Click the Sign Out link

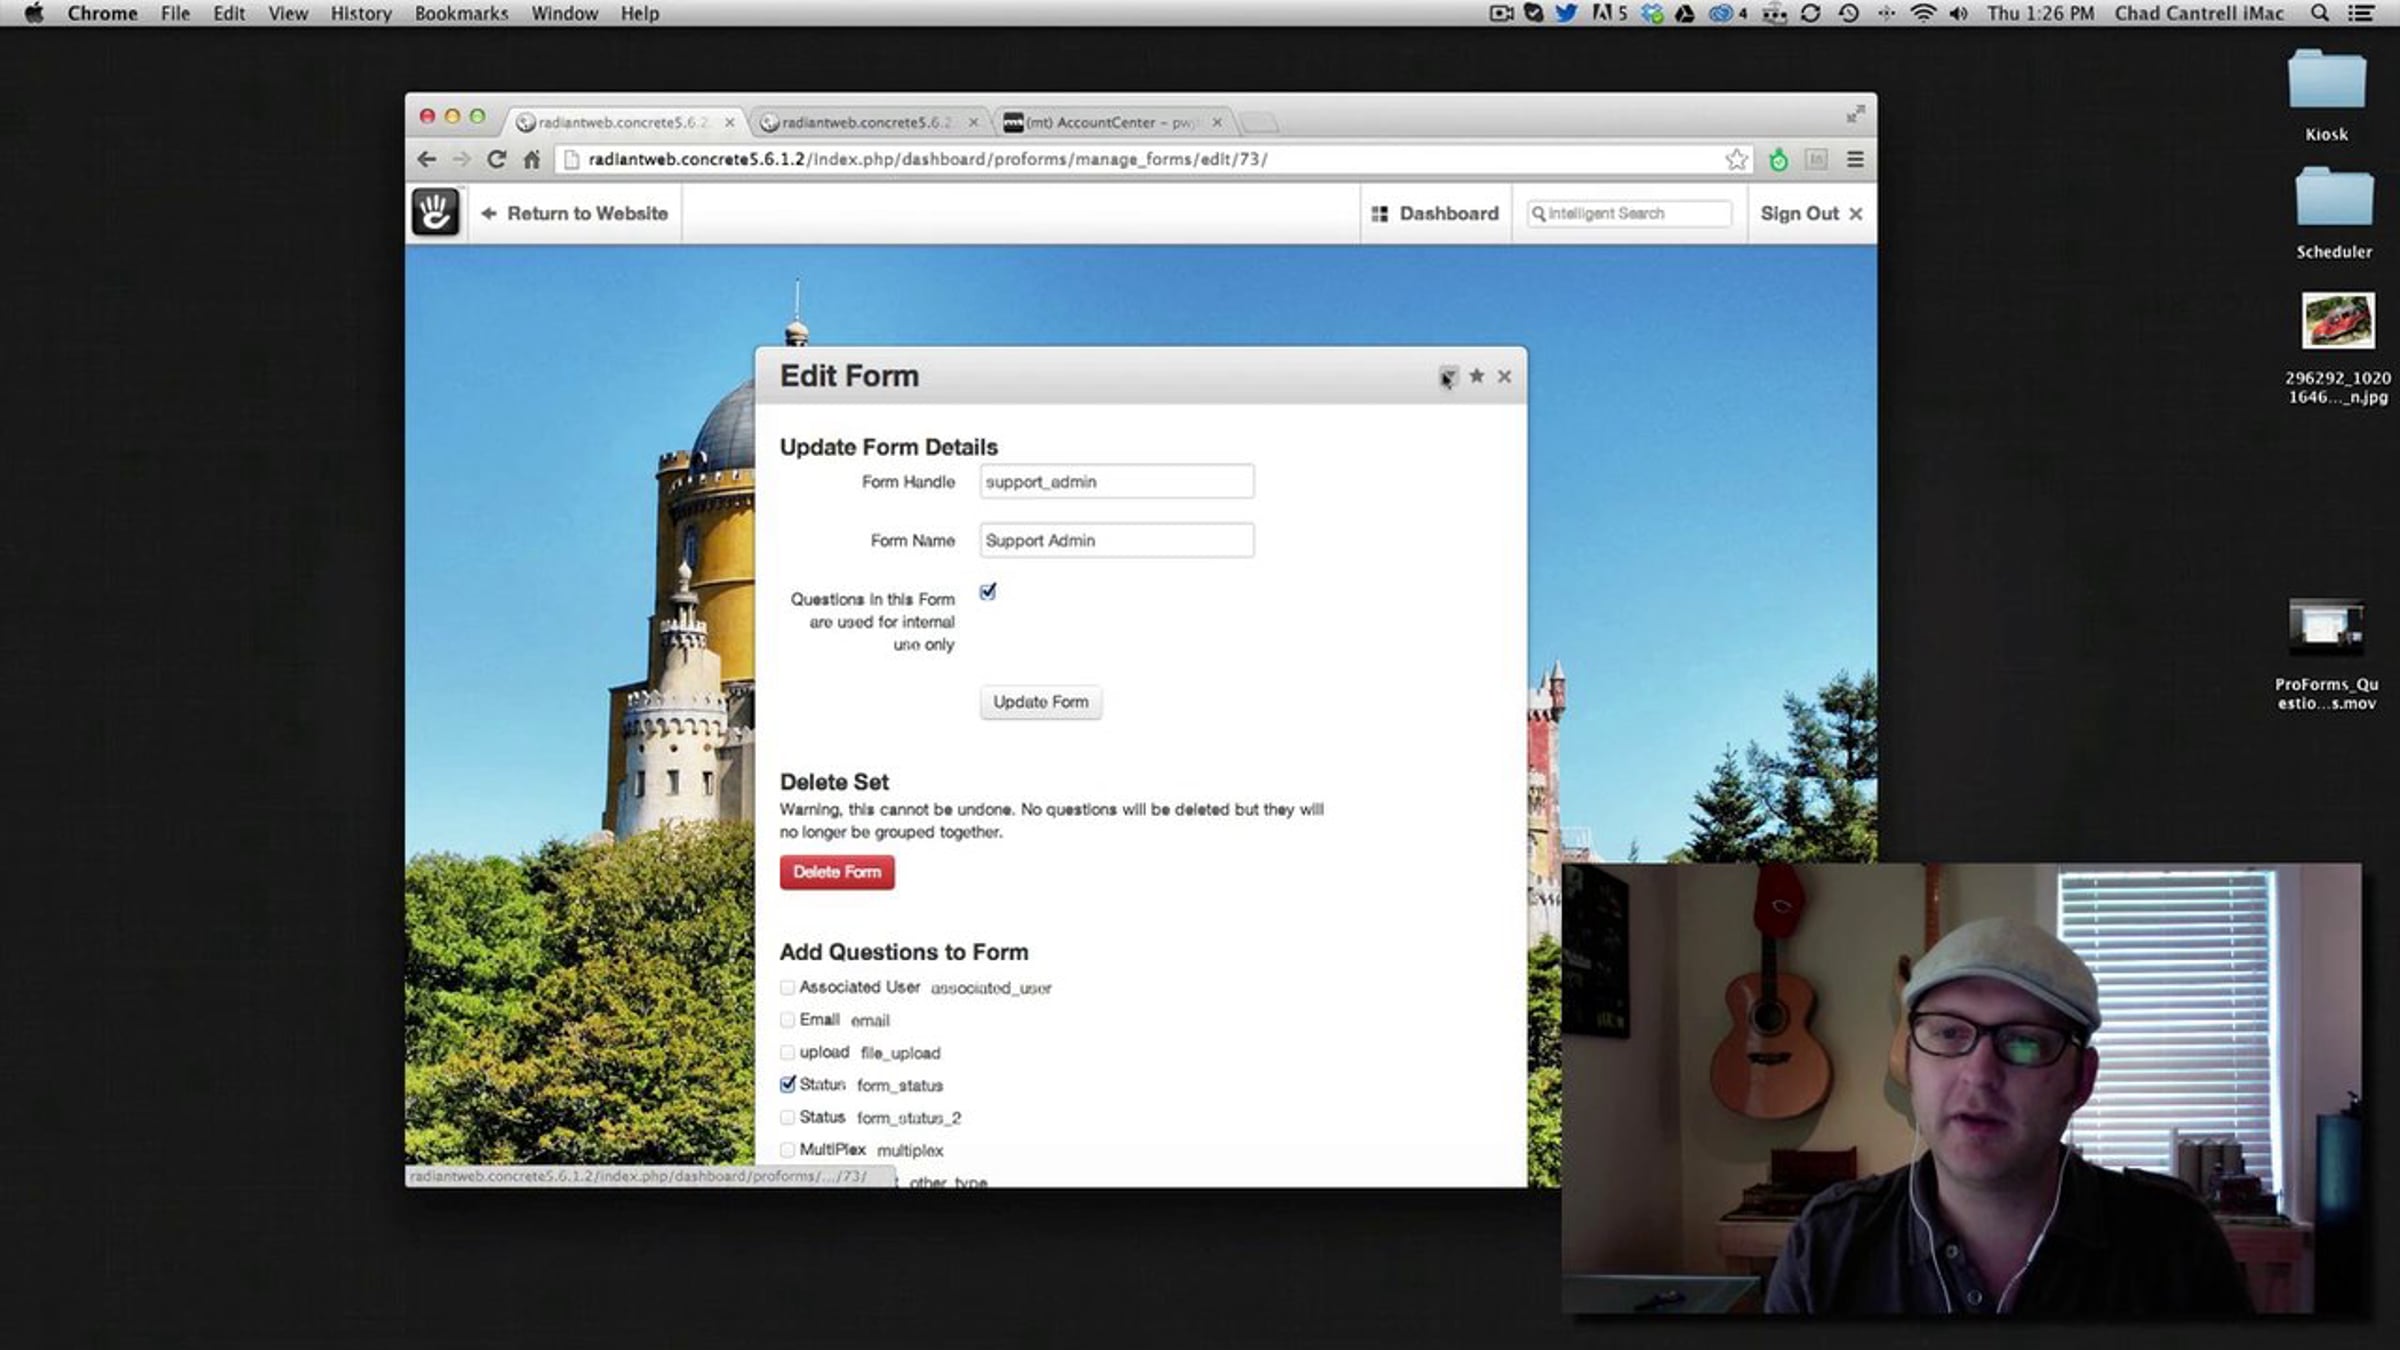tap(1811, 213)
